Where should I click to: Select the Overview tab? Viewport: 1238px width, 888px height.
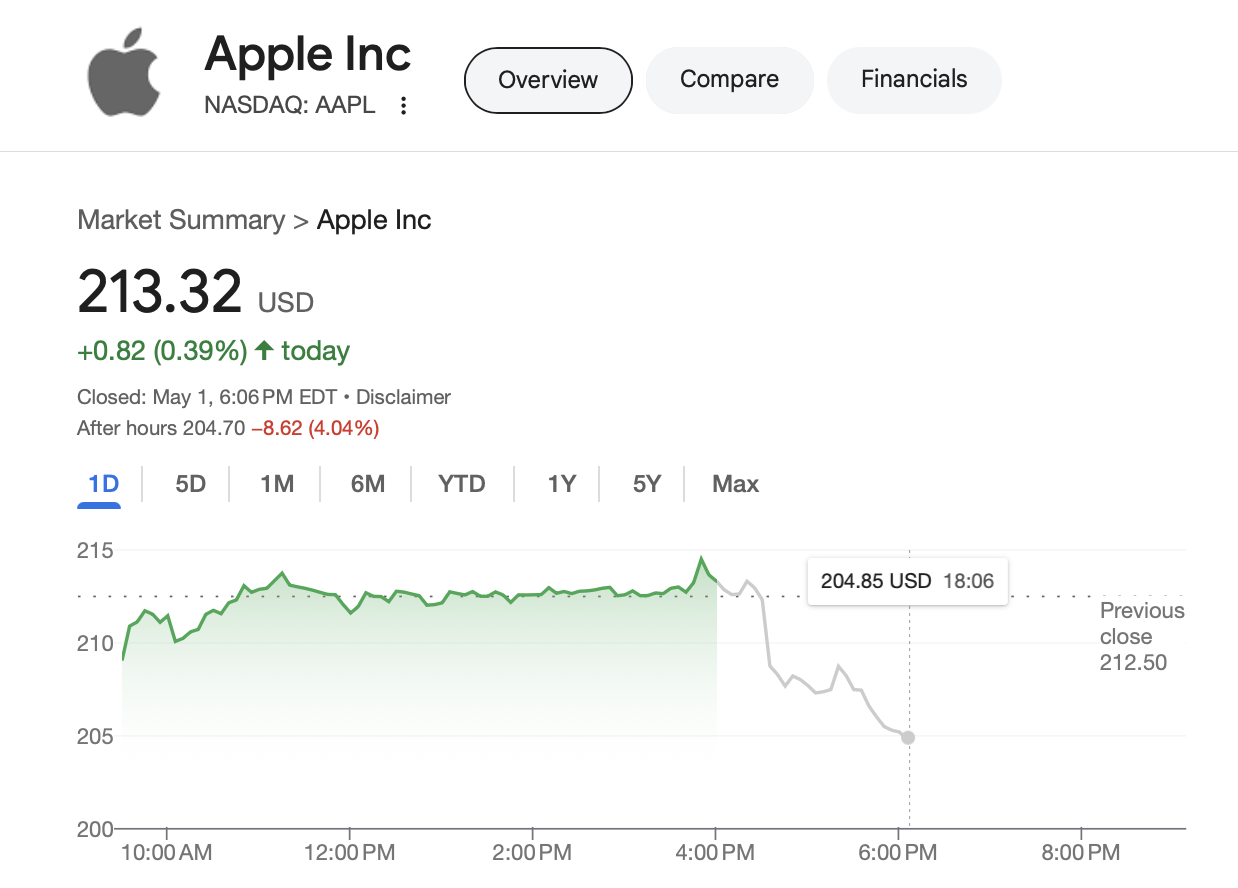pos(548,80)
